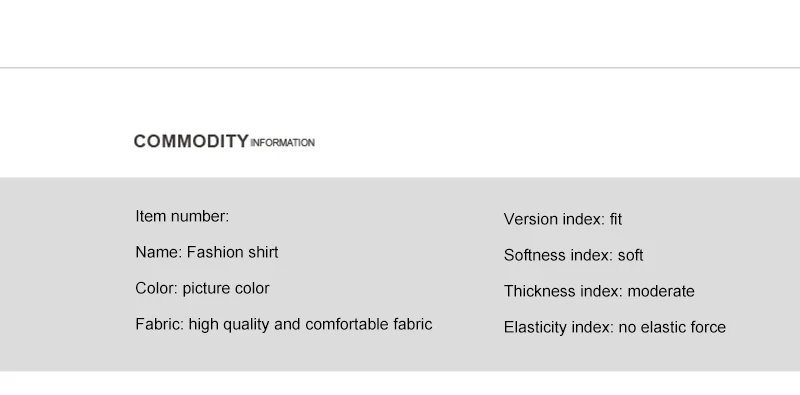Click the capitalized 'Fabric:' label
This screenshot has height=395, width=800.
tap(160, 324)
